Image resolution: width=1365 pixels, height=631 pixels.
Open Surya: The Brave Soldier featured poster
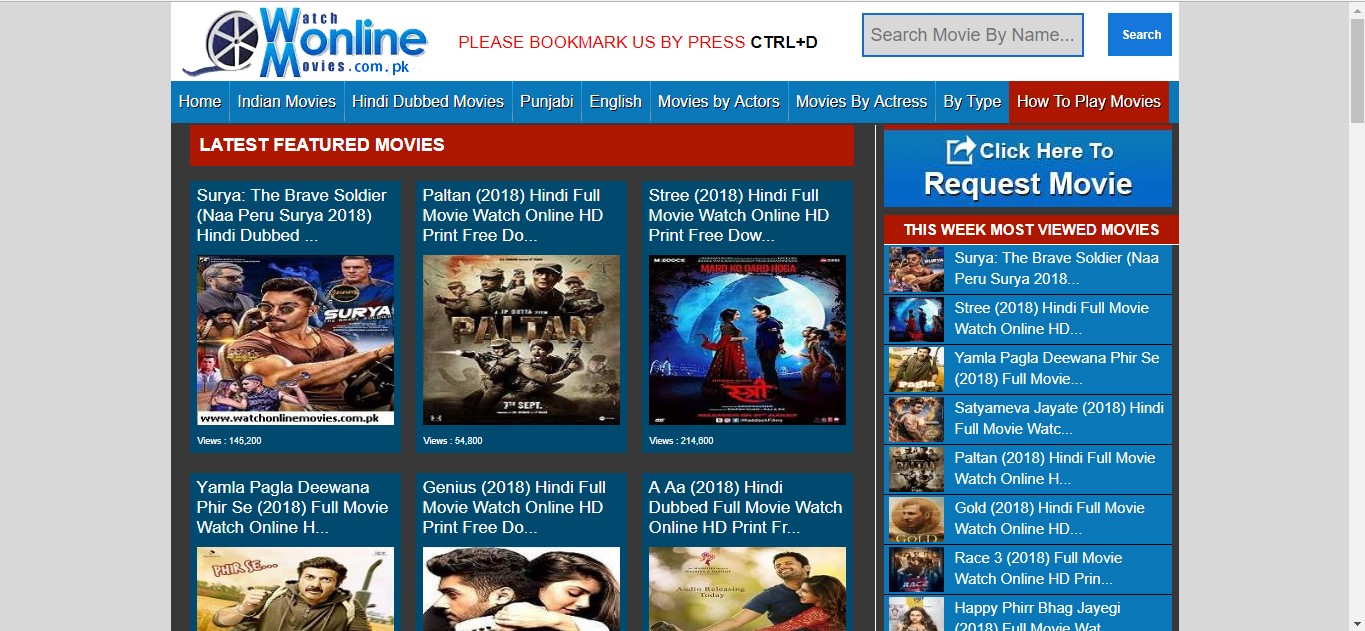point(295,340)
